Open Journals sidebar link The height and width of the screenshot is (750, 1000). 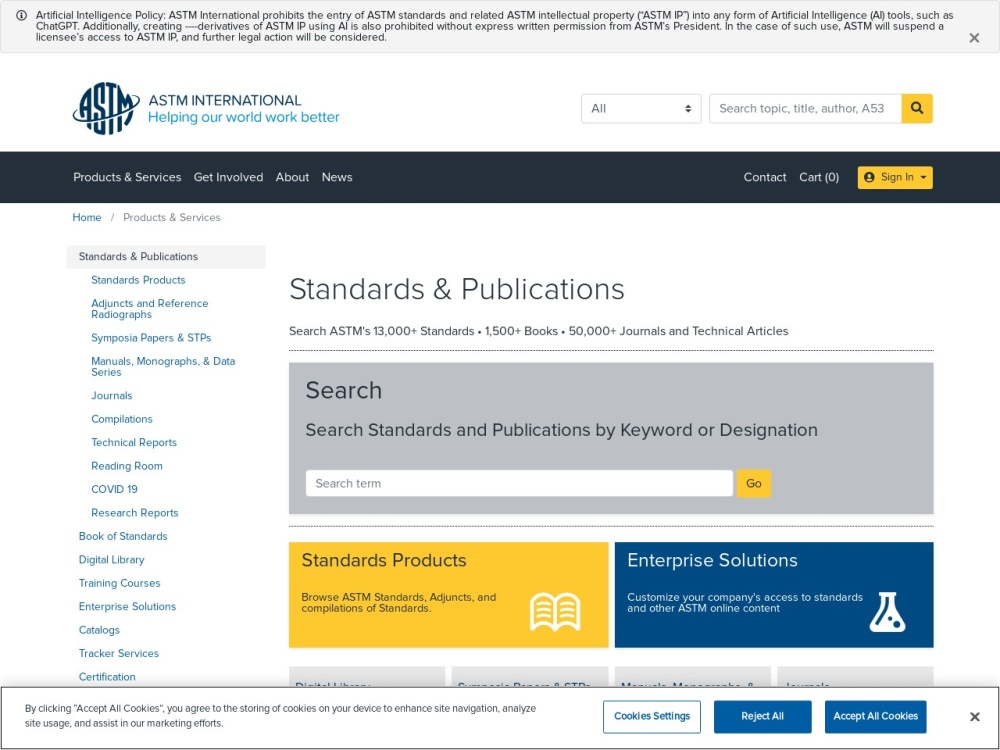pos(112,396)
